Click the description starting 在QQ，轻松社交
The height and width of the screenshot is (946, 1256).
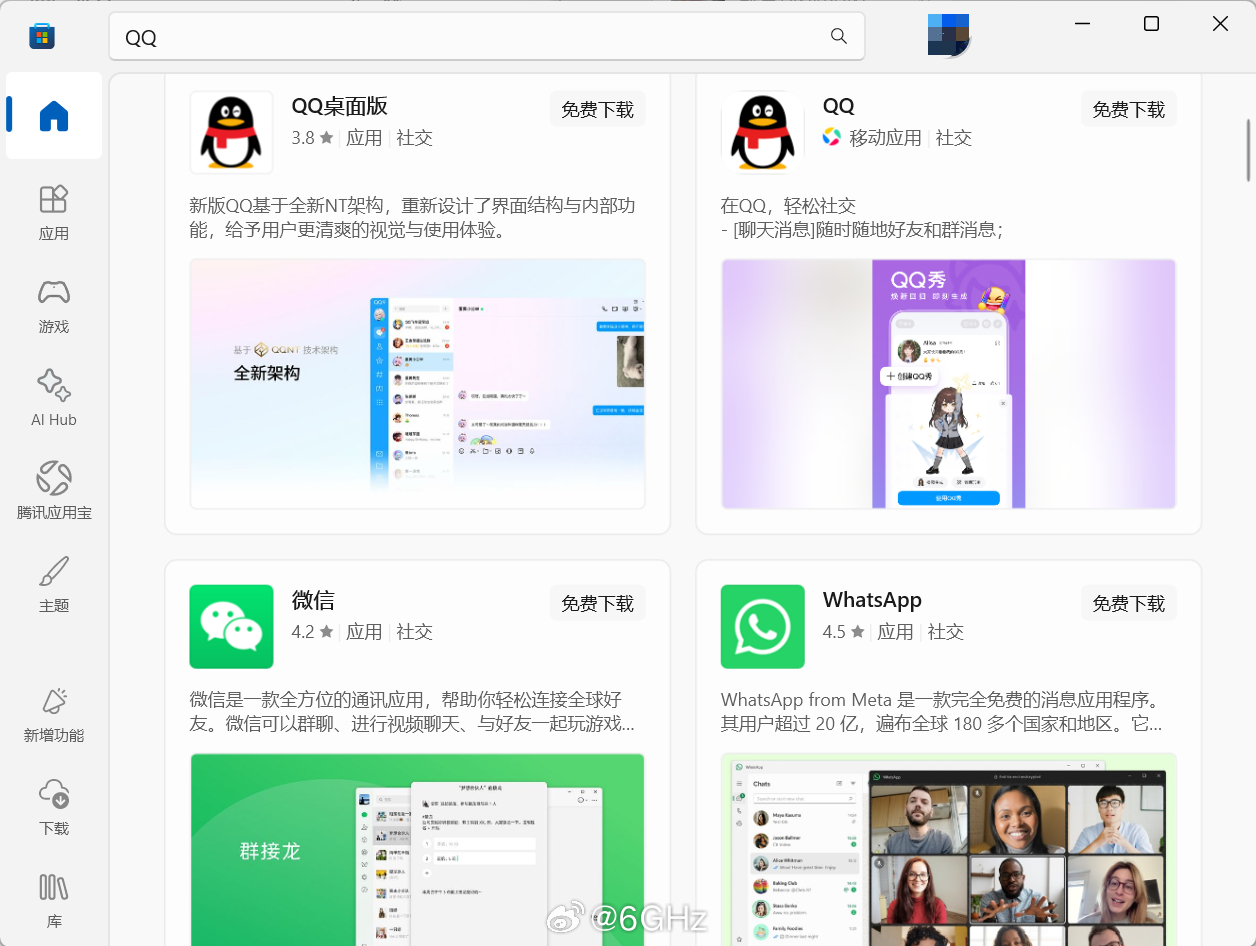coord(861,218)
